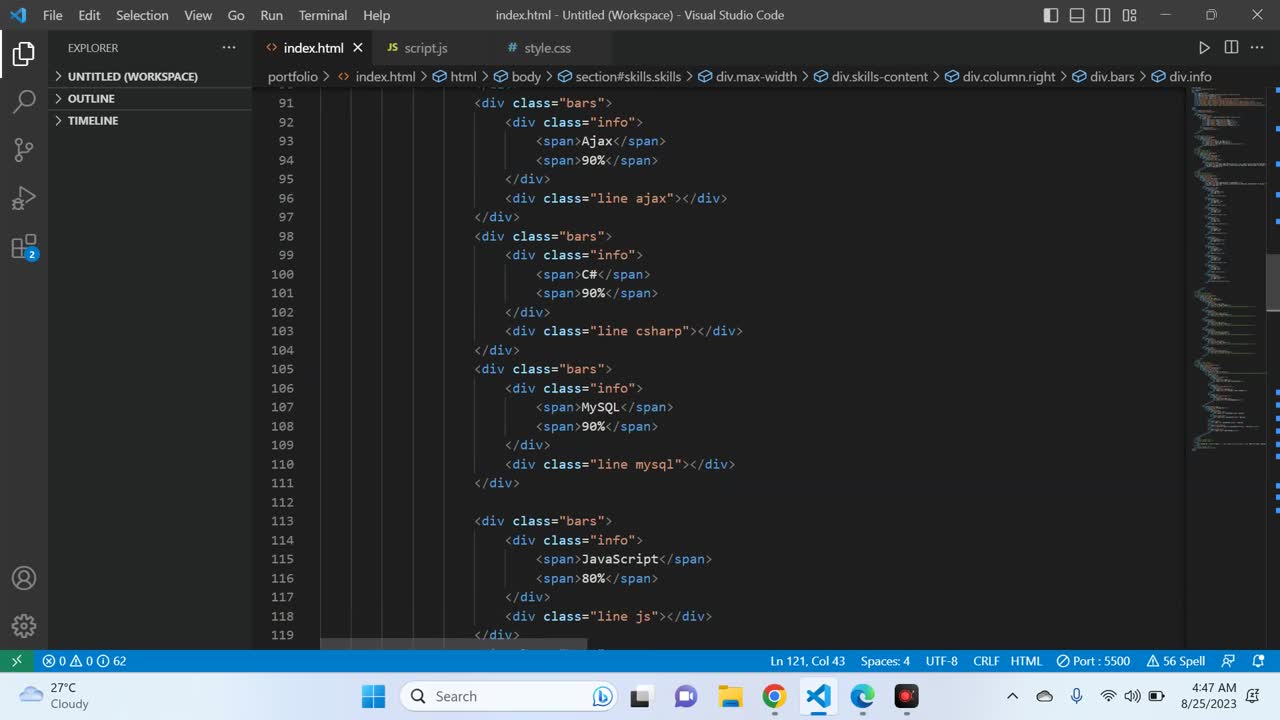This screenshot has height=720, width=1280.
Task: Open the Explorer view in activity bar
Action: point(24,54)
